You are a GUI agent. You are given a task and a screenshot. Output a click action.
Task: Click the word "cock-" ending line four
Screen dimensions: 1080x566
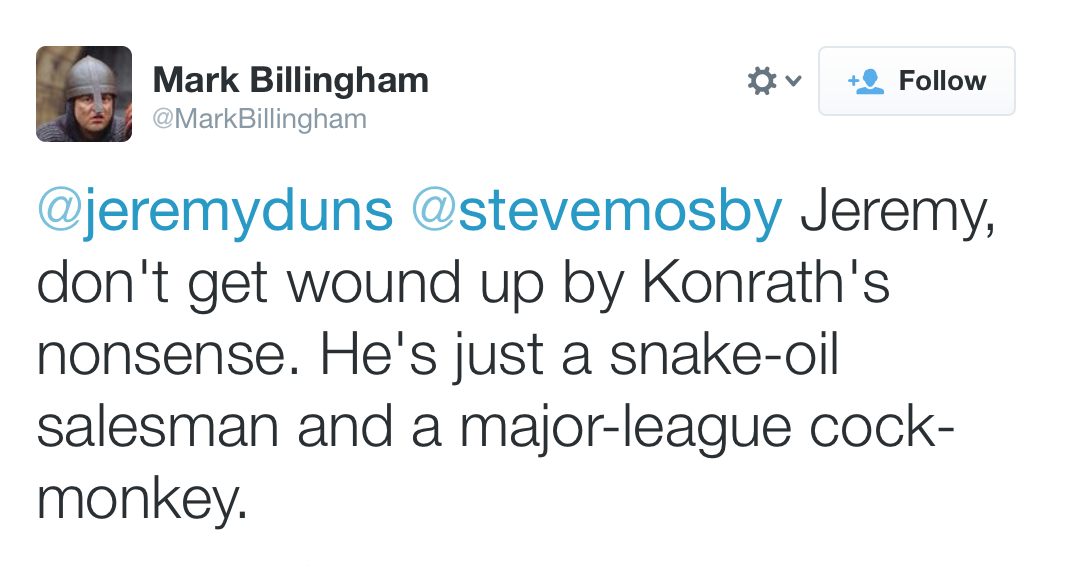(880, 428)
